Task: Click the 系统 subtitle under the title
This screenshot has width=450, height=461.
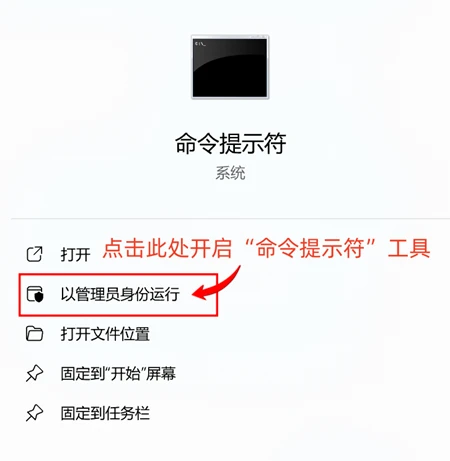Action: (x=230, y=173)
